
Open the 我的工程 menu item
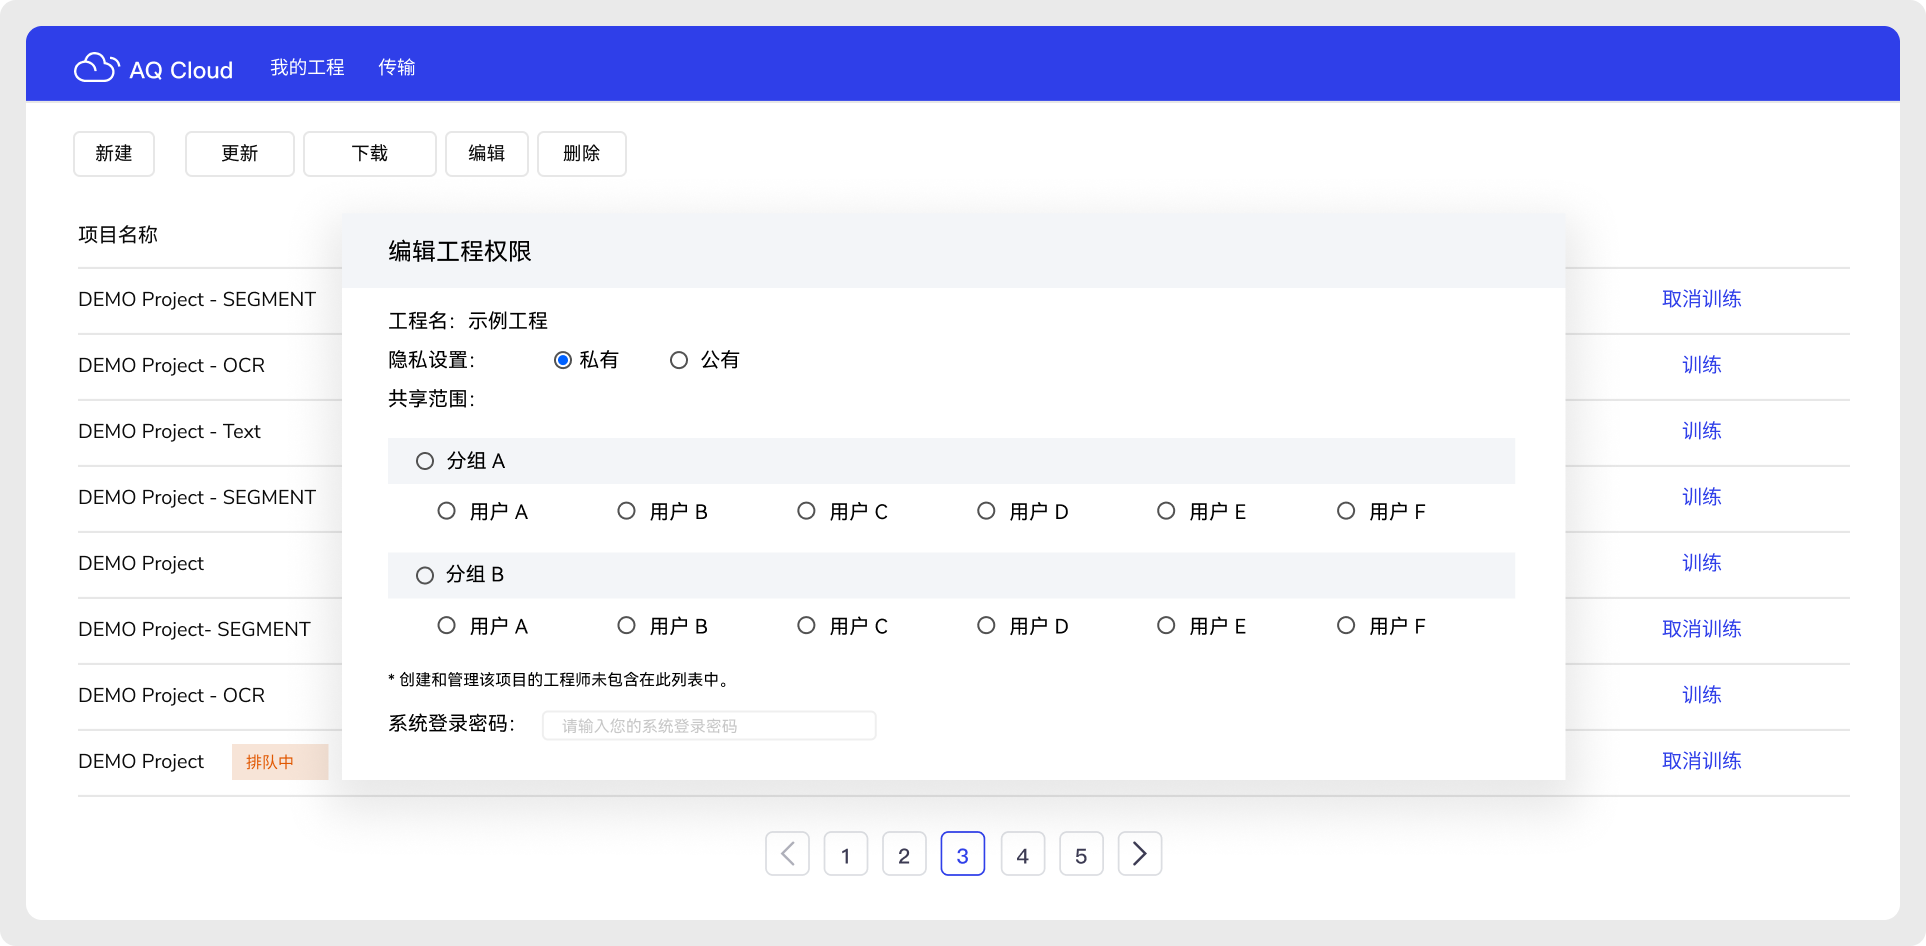(x=307, y=67)
